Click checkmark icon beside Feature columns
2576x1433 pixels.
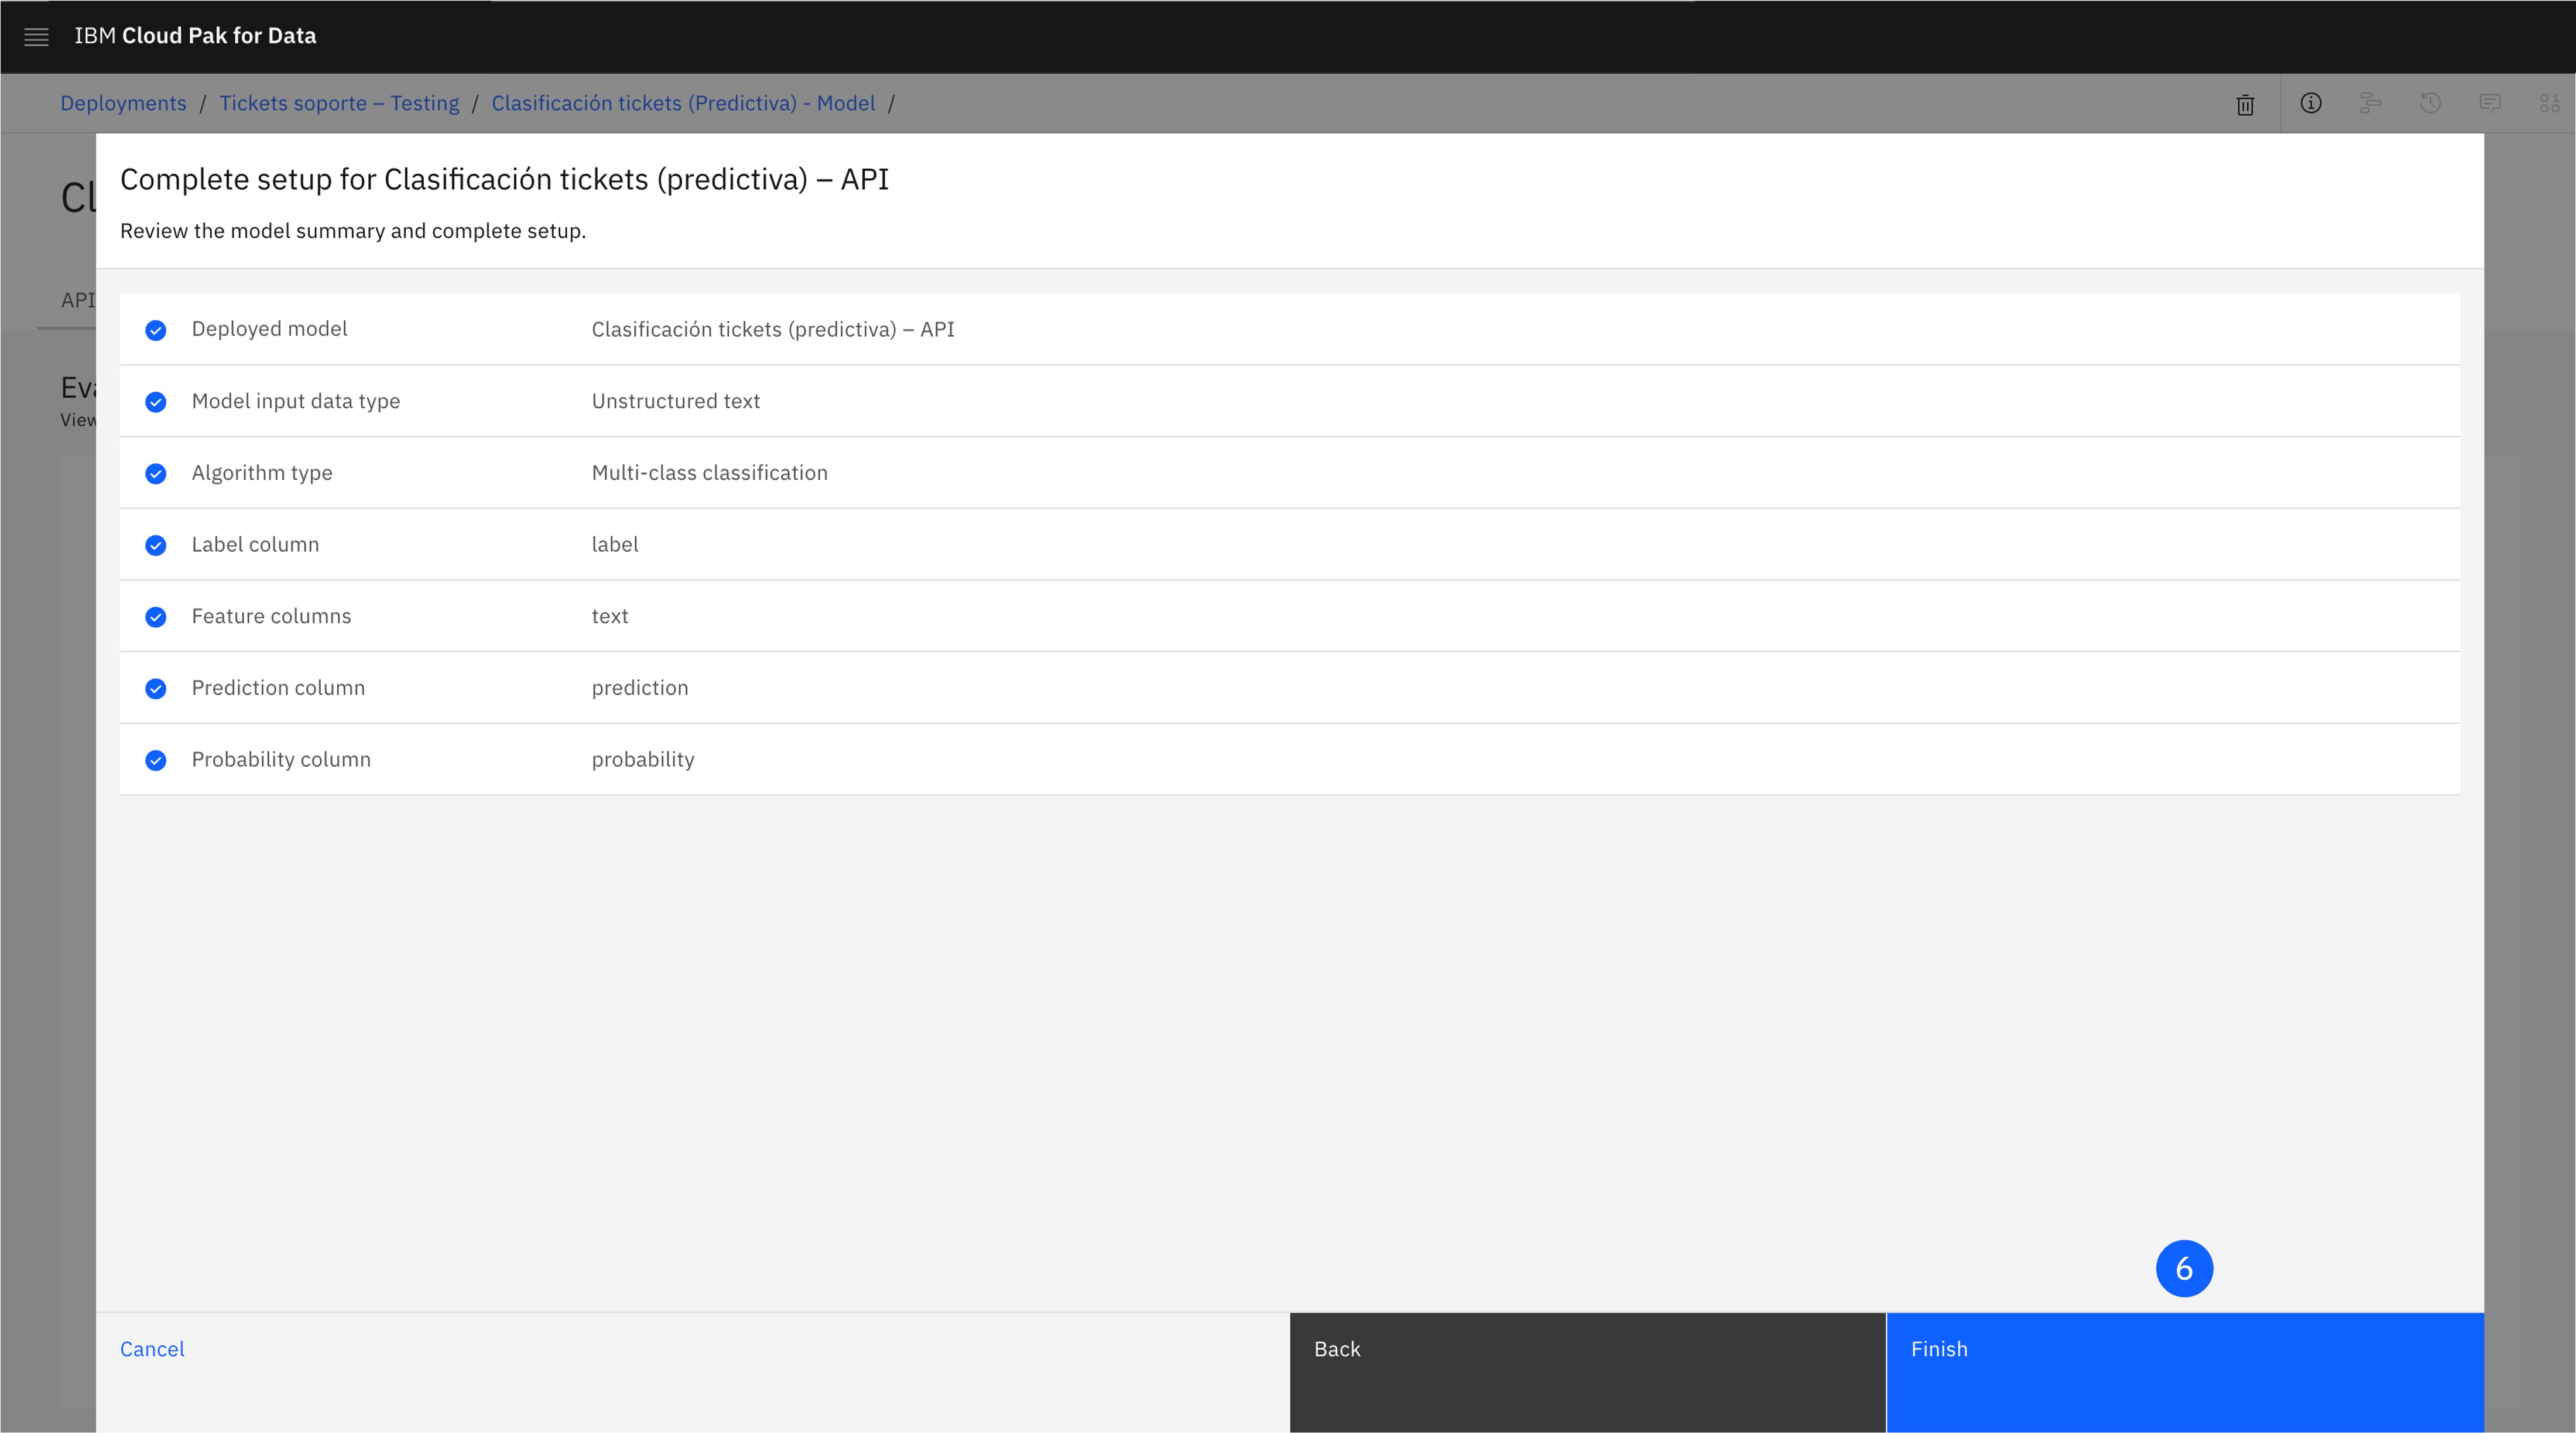[x=156, y=617]
